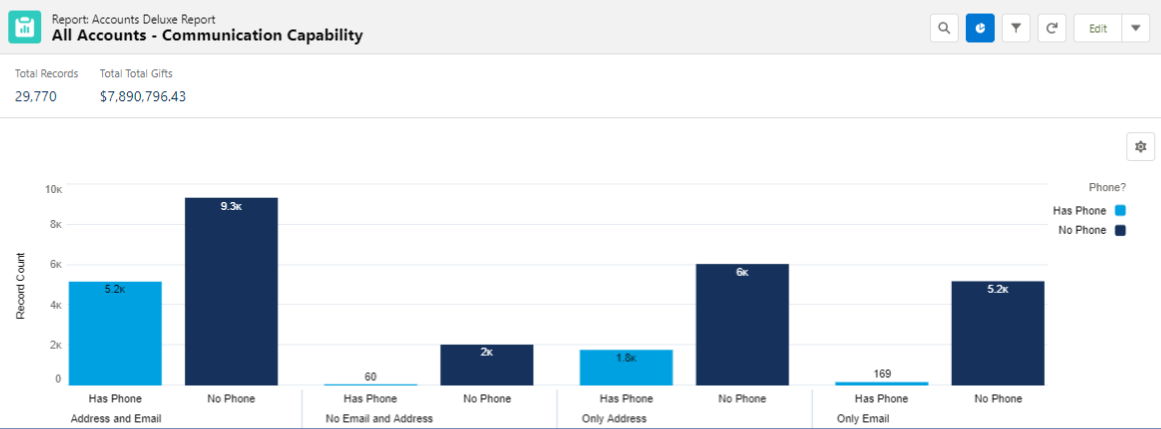Image resolution: width=1161 pixels, height=429 pixels.
Task: Click the report type icon beside title
Action: 25,27
